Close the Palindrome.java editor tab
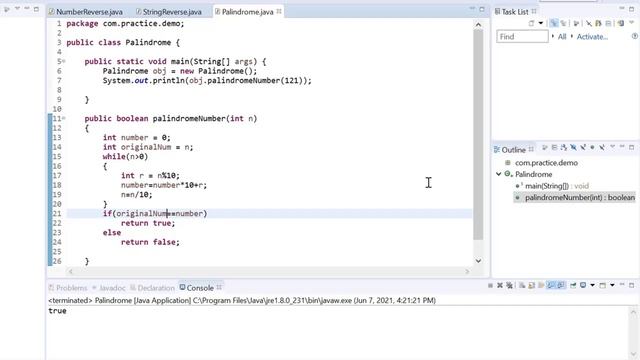This screenshot has width=640, height=360. [279, 11]
